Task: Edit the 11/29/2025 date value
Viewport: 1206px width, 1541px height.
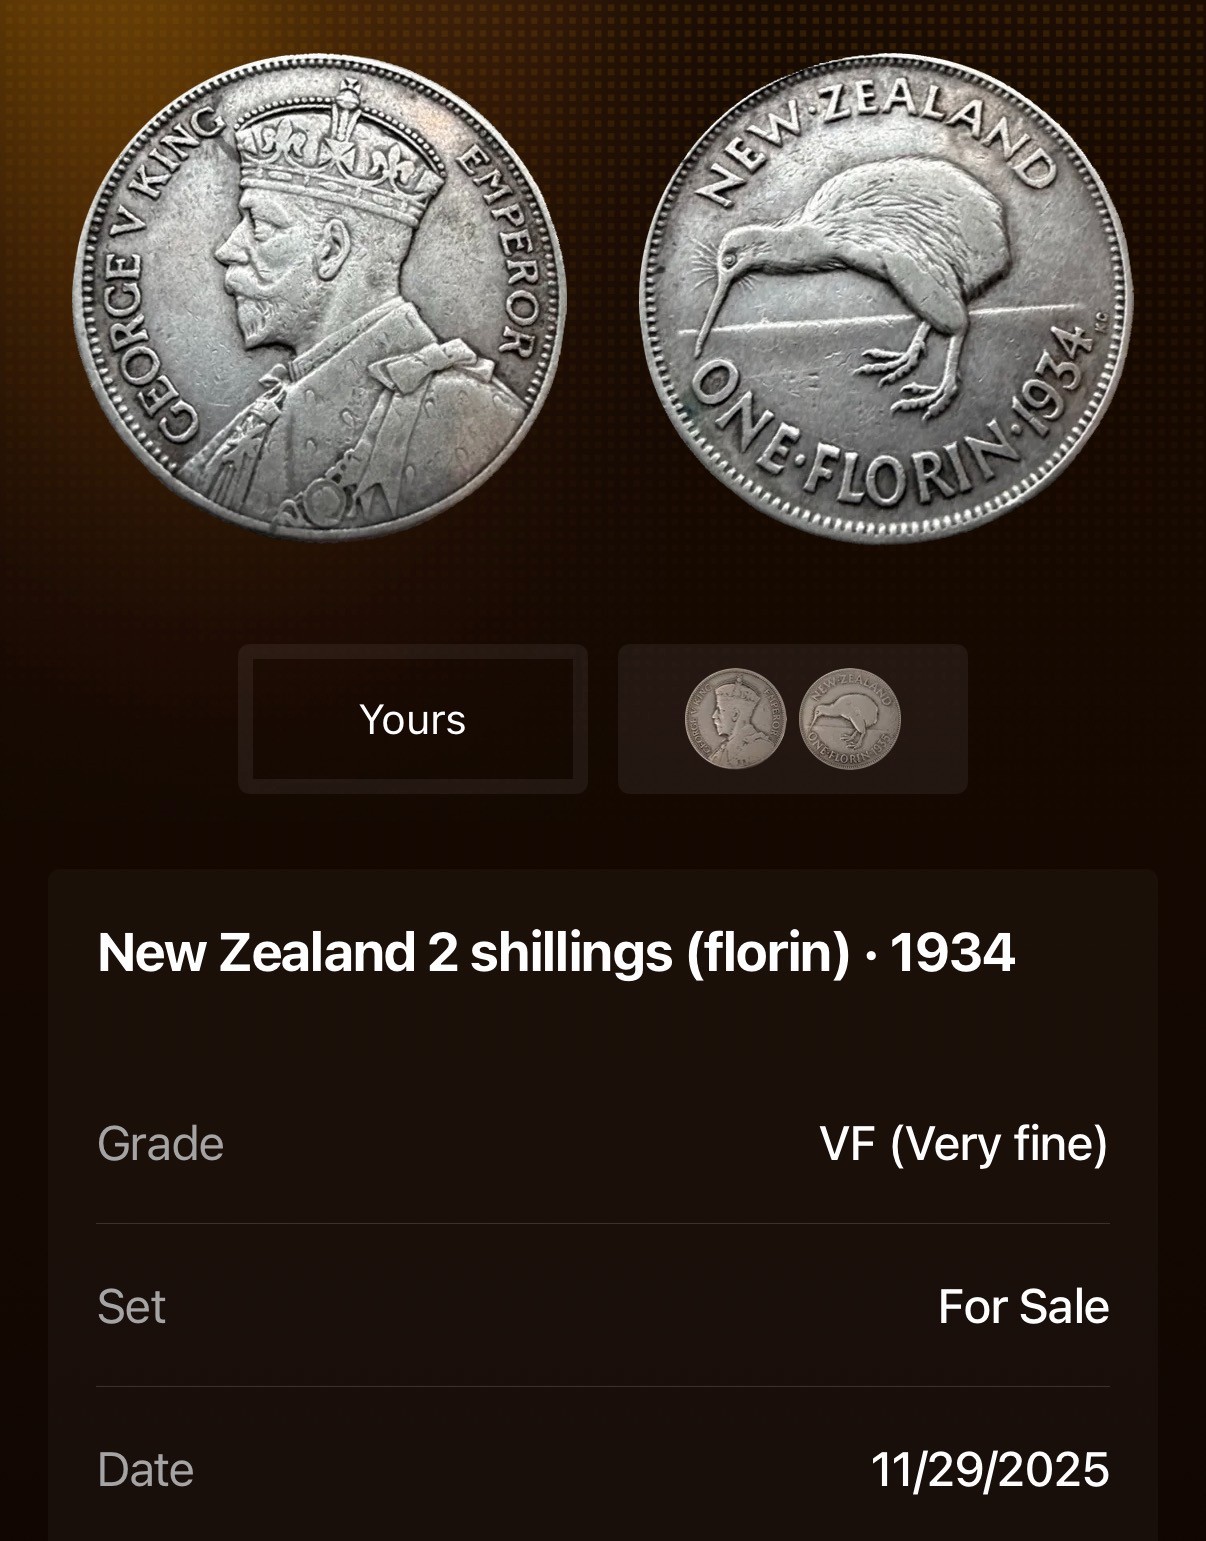Action: pos(990,1469)
